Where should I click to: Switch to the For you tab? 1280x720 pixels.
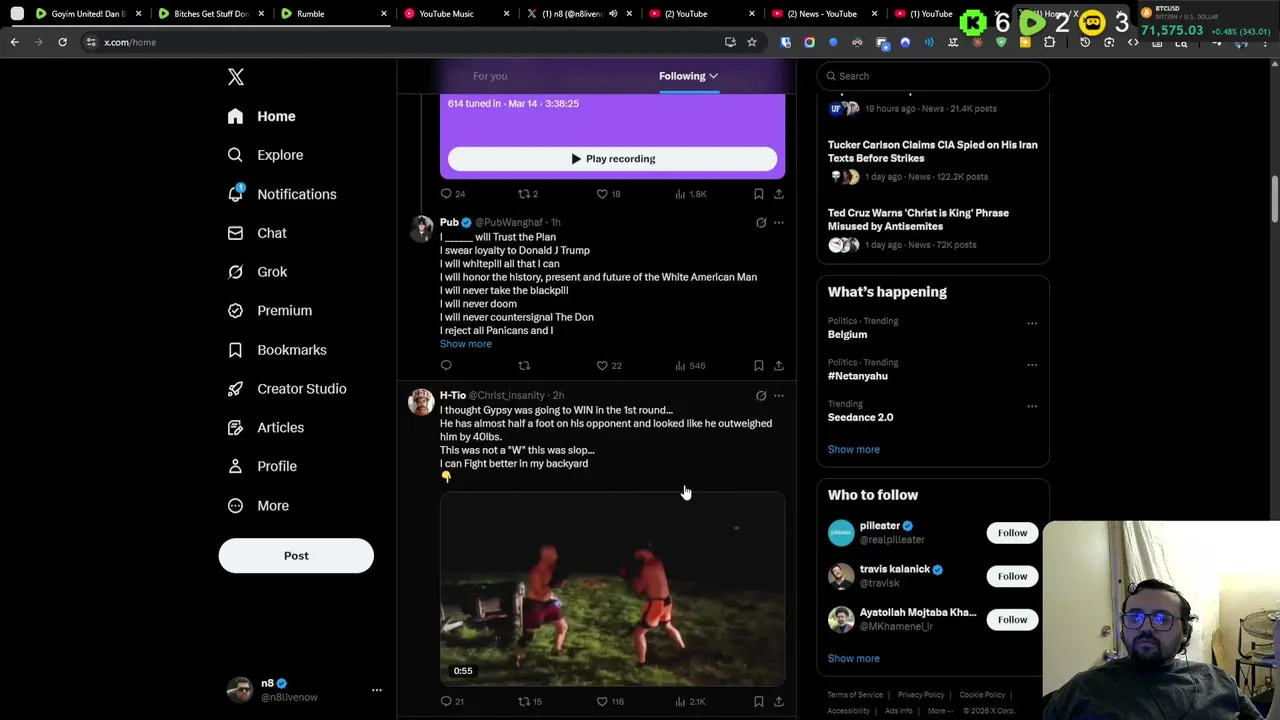click(490, 76)
